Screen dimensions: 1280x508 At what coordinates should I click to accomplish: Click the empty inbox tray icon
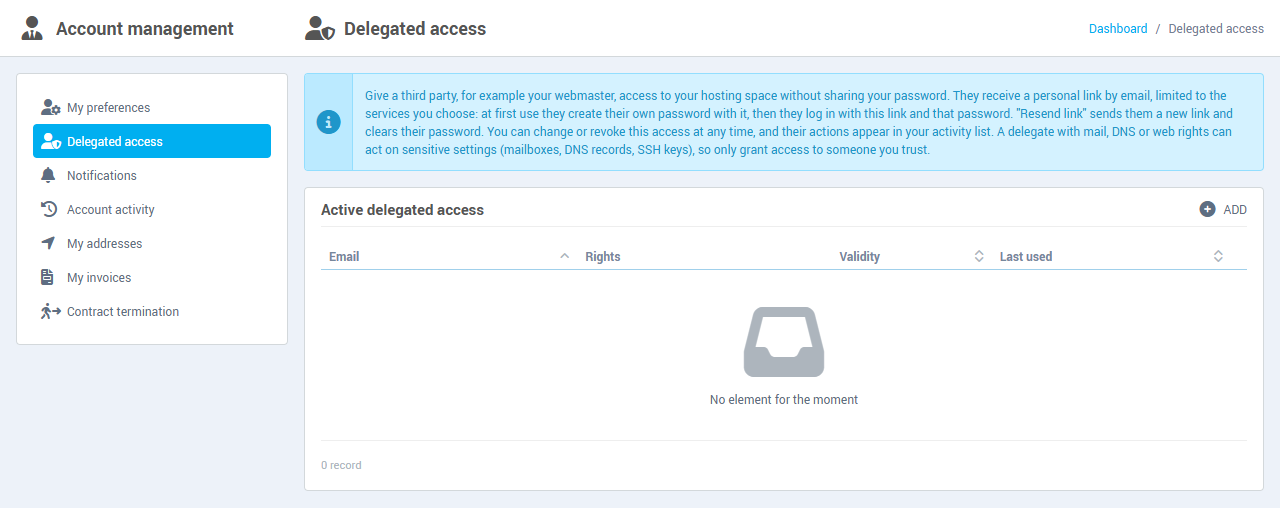tap(784, 342)
